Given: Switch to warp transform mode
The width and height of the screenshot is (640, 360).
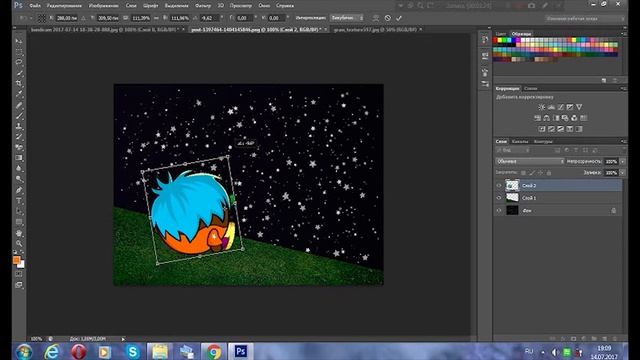Looking at the screenshot, I should pos(376,18).
